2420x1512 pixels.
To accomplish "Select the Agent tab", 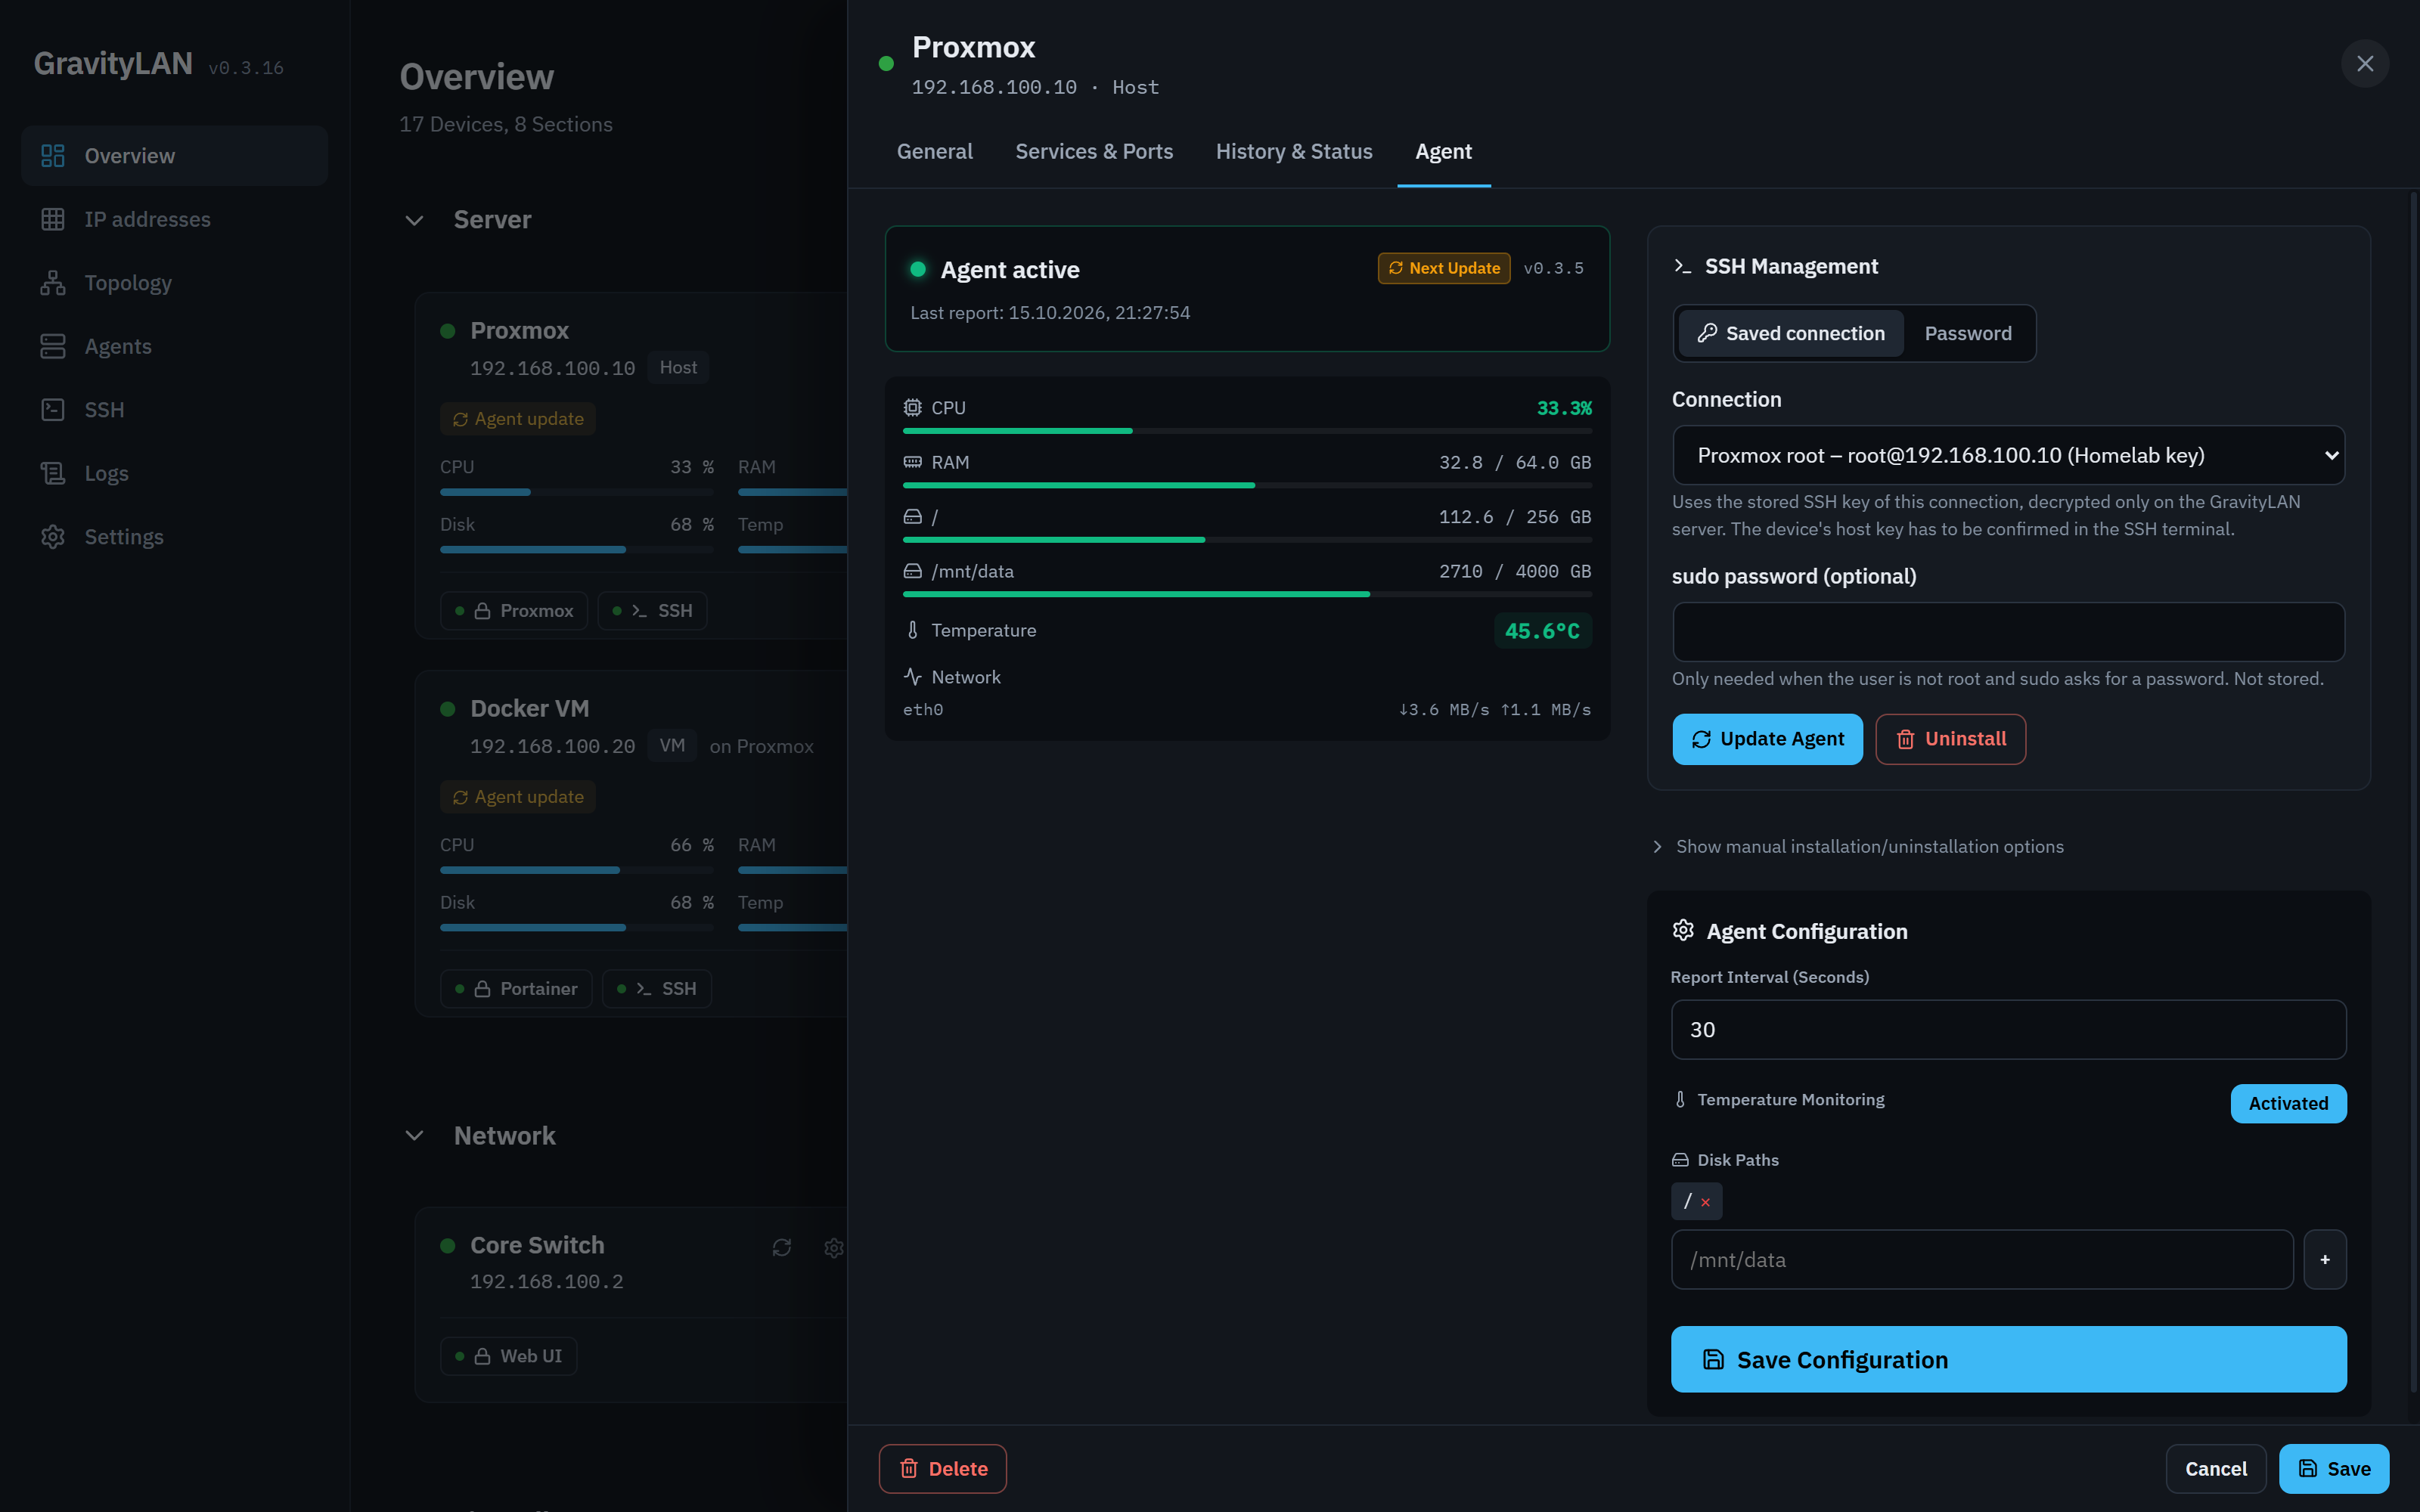I will 1443,152.
